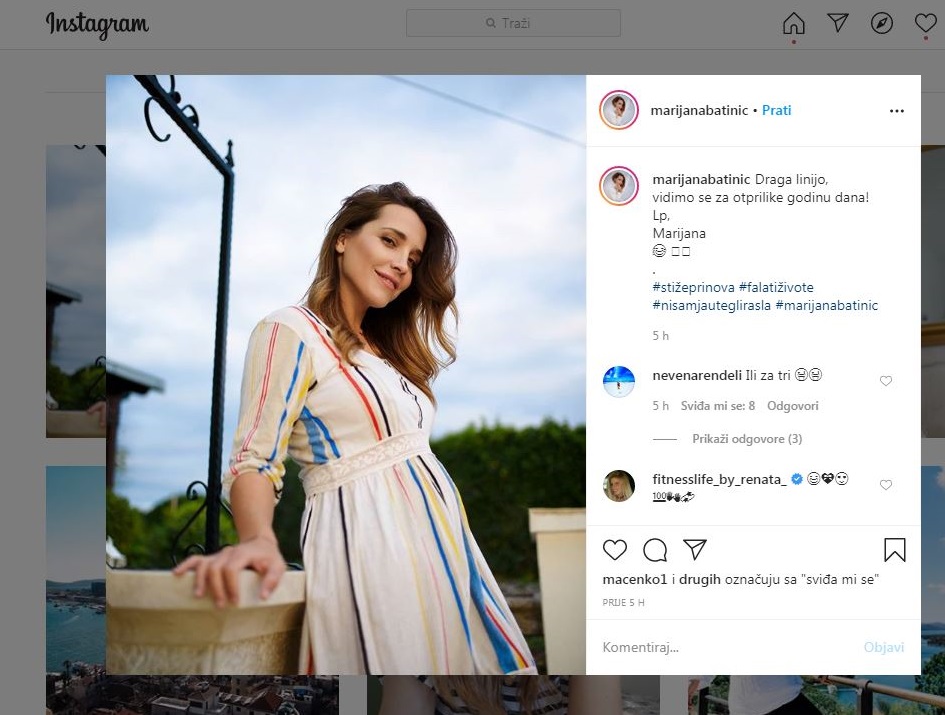Screen dimensions: 945x715
Task: View likes 'Sviđa mi se: 8' on comment
Action: coord(718,406)
